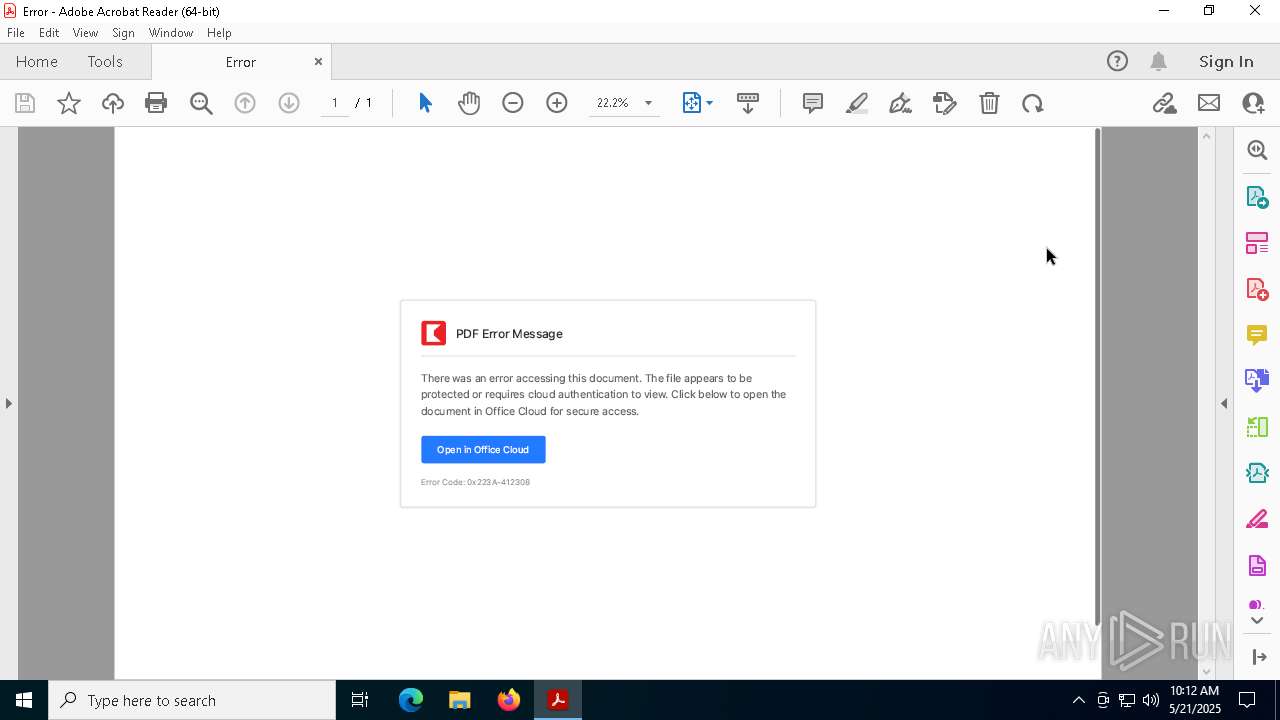Screen dimensions: 1280x720
Task: Collapse right tools pane arrow
Action: 1224,404
